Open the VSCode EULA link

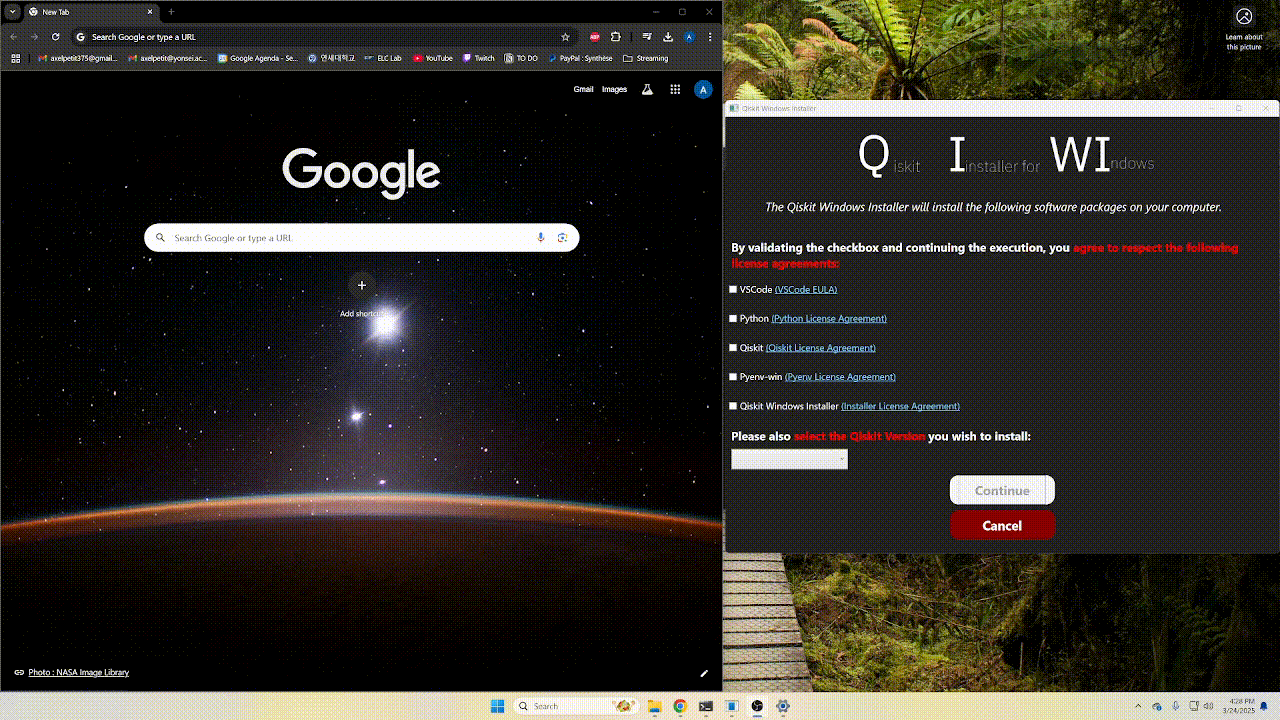point(806,290)
